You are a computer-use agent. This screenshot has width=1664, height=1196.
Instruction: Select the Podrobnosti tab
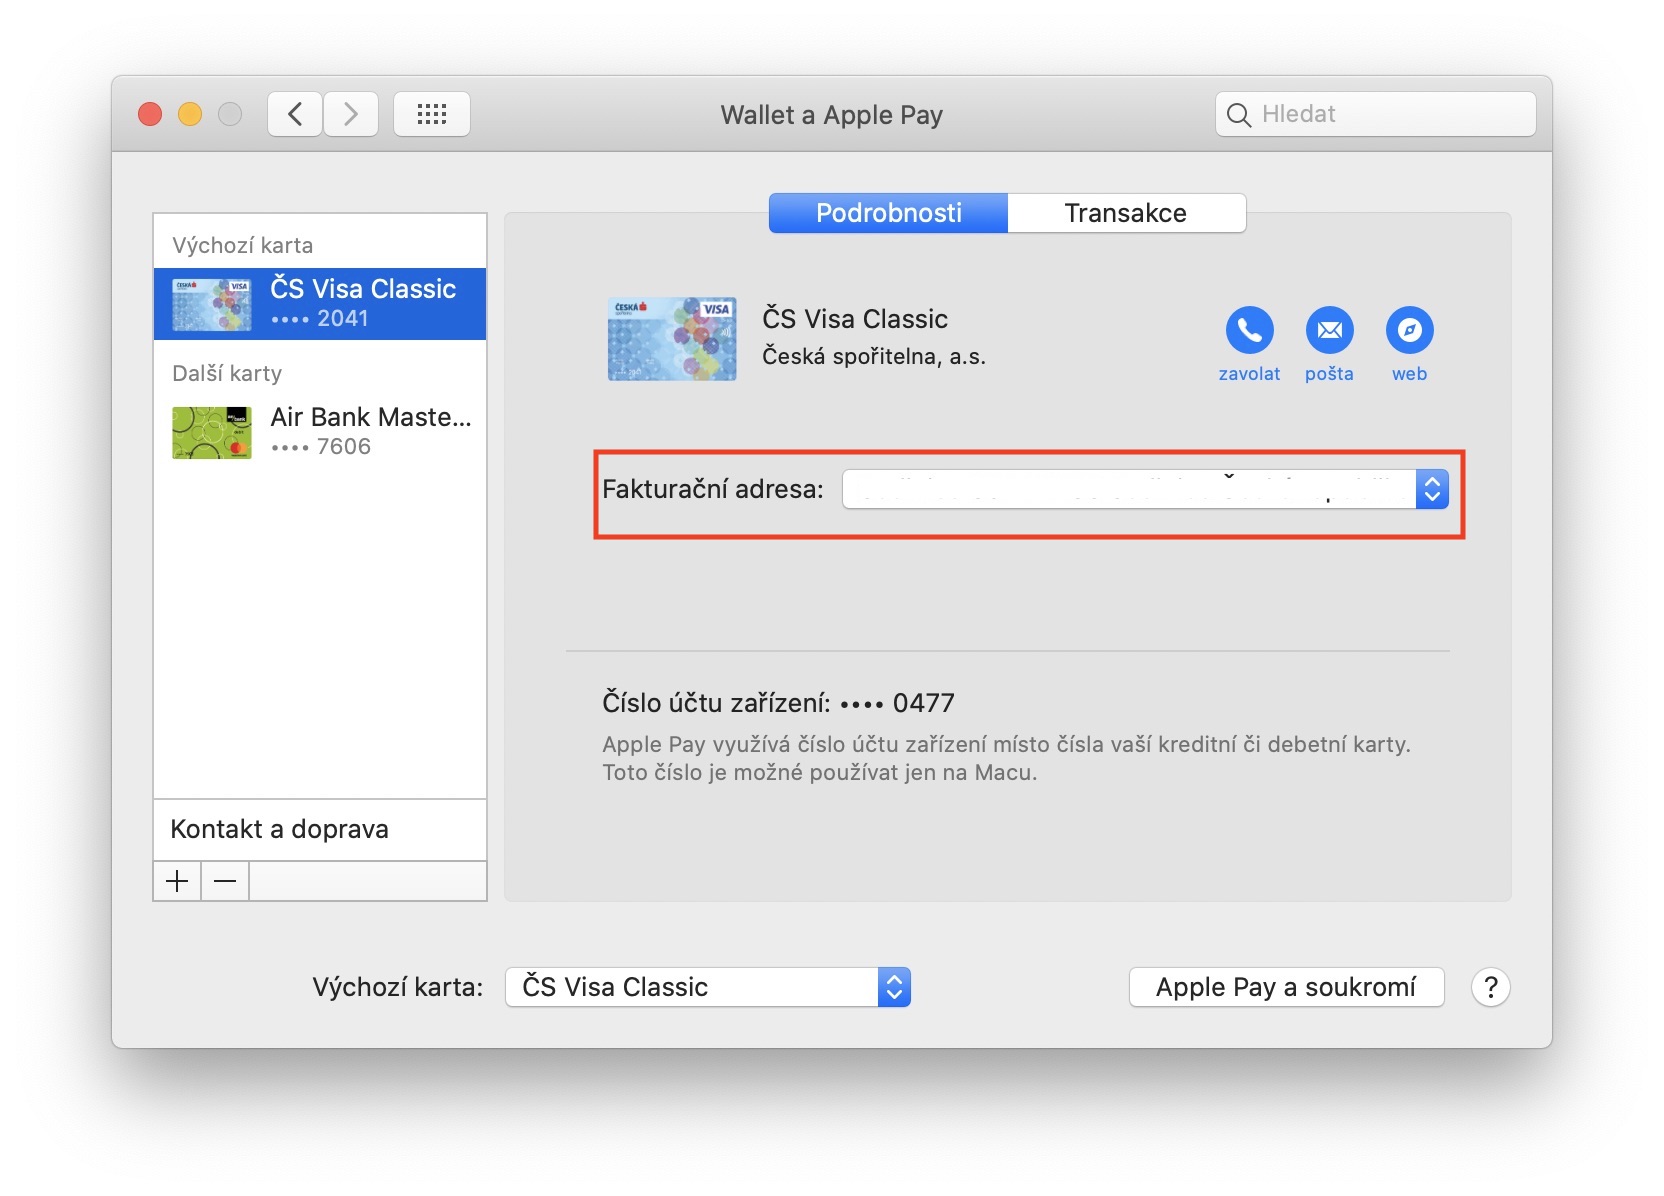point(888,213)
